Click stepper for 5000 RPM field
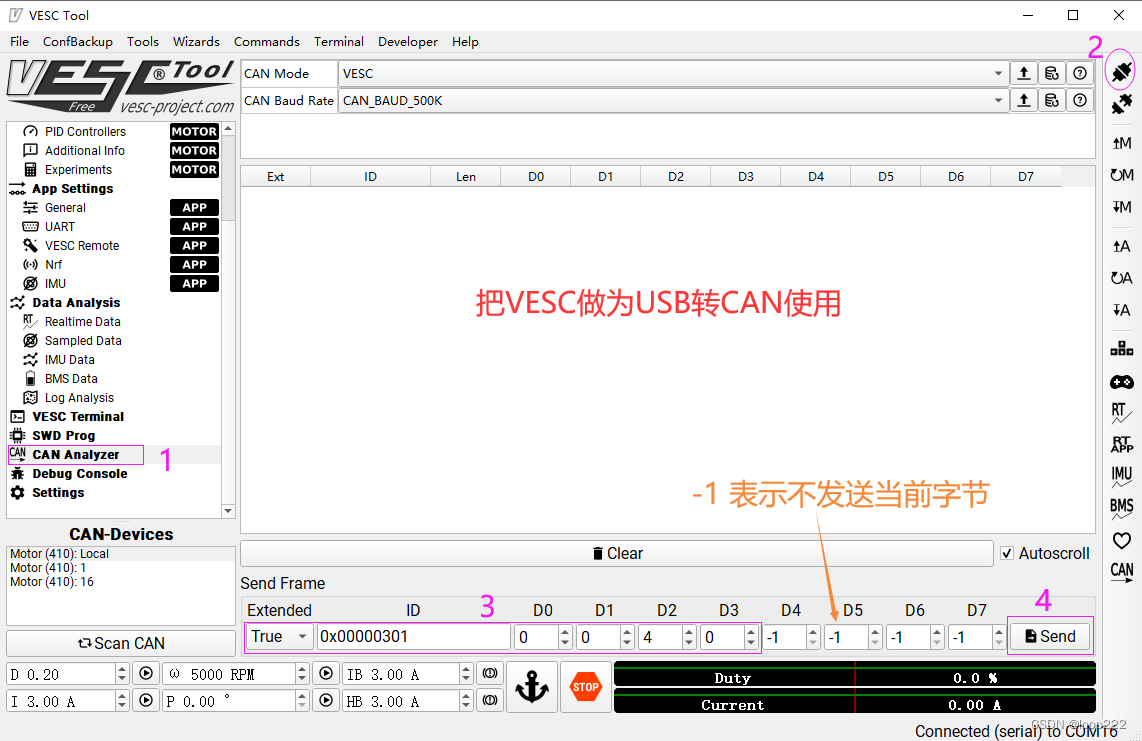Viewport: 1142px width, 741px height. coord(302,674)
